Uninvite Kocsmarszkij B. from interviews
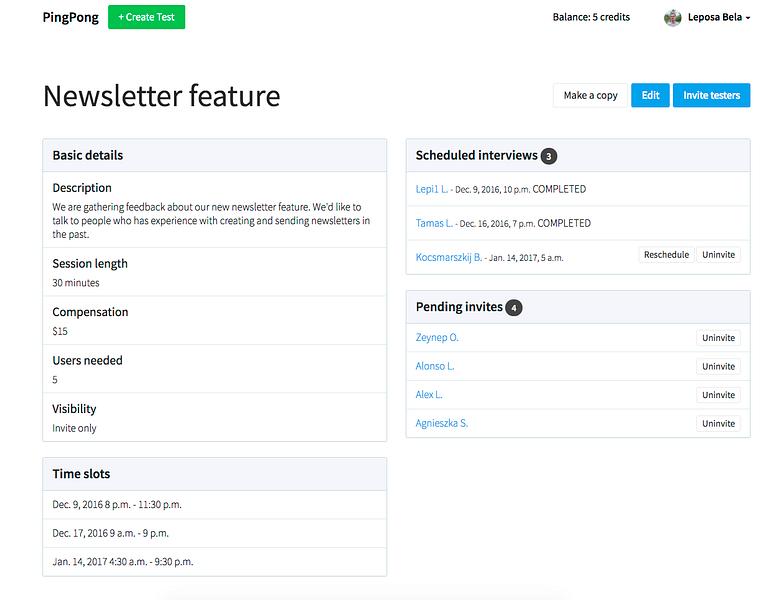Image resolution: width=783 pixels, height=600 pixels. coord(719,255)
